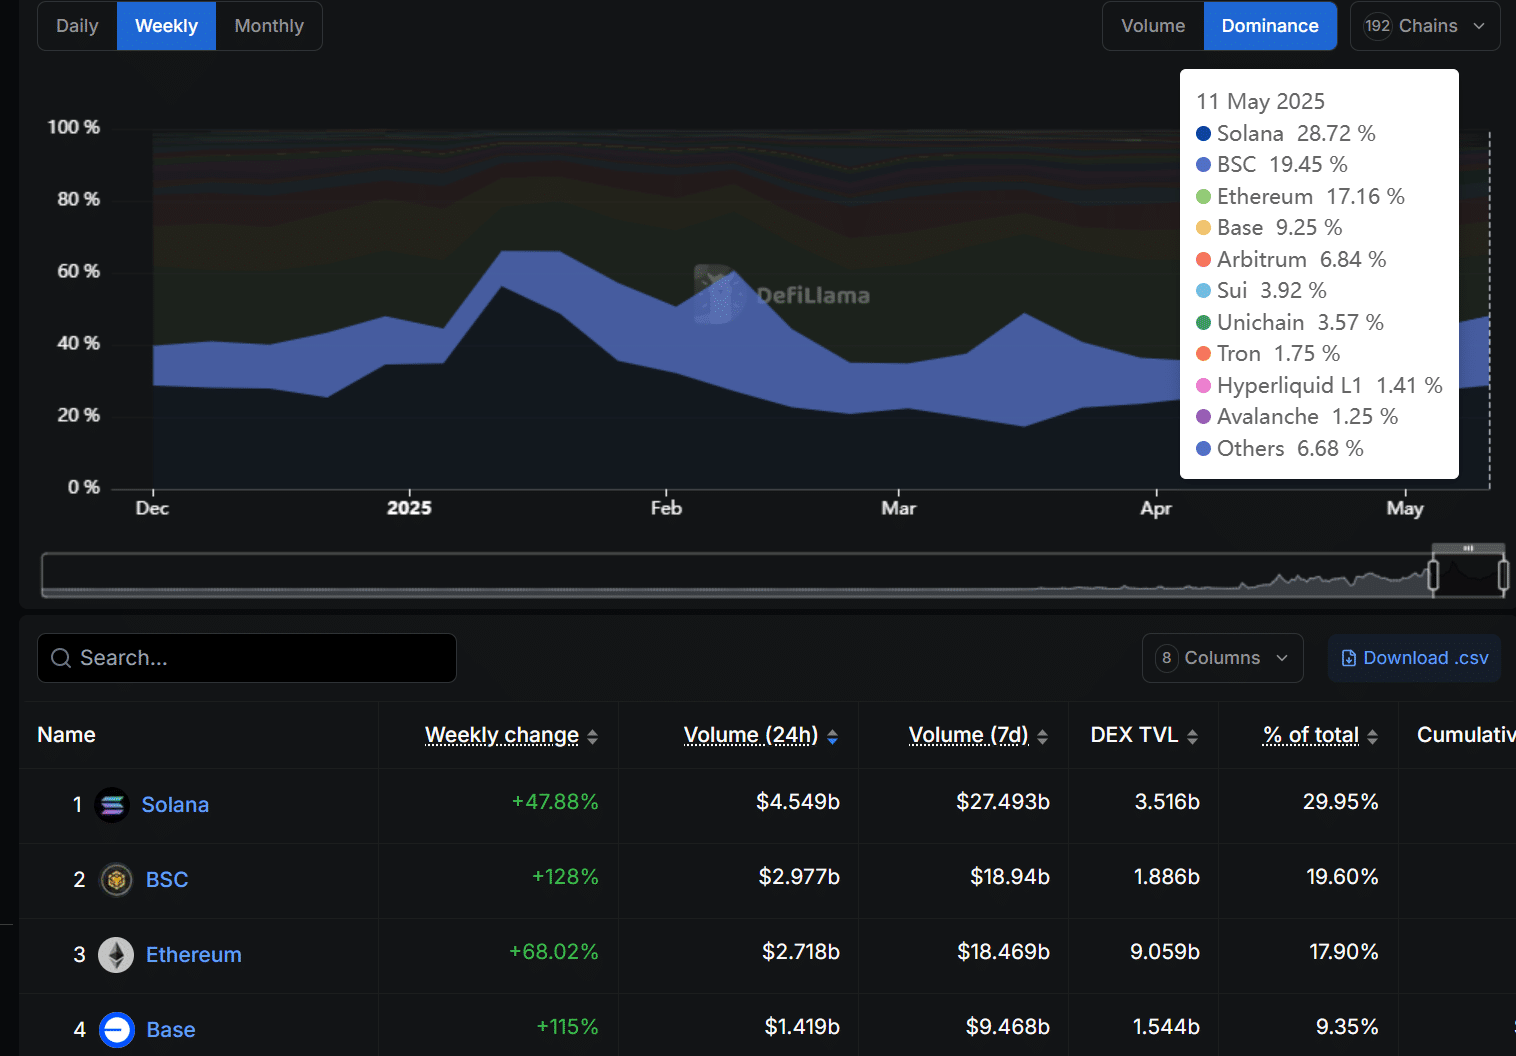The width and height of the screenshot is (1516, 1056).
Task: Click the Weekly change column header
Action: click(x=502, y=735)
